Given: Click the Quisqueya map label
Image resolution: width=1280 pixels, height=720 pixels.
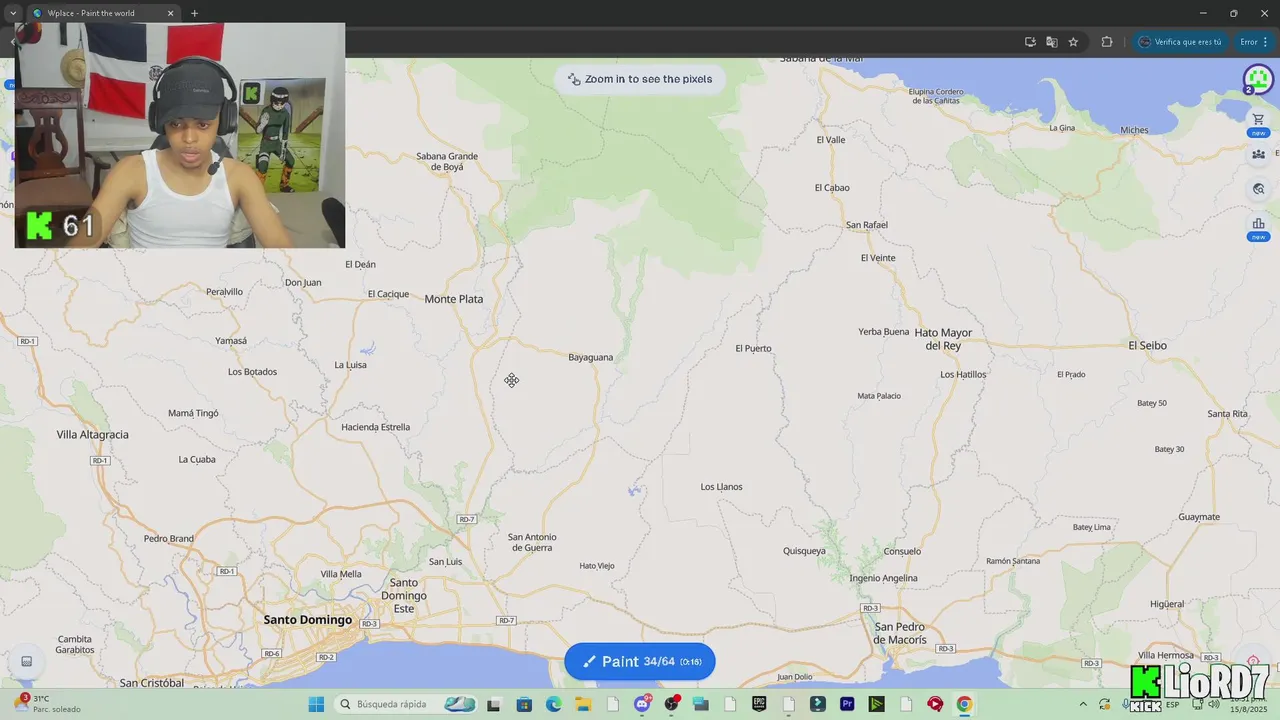Looking at the screenshot, I should [805, 551].
